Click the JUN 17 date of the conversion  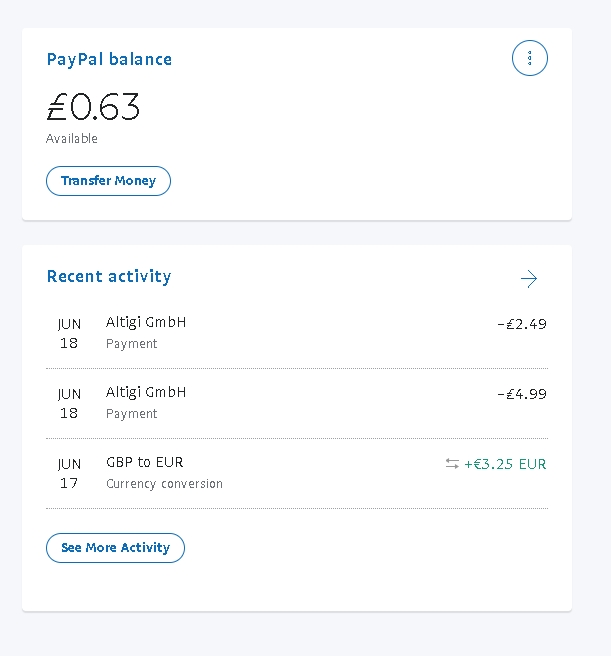[x=69, y=473]
